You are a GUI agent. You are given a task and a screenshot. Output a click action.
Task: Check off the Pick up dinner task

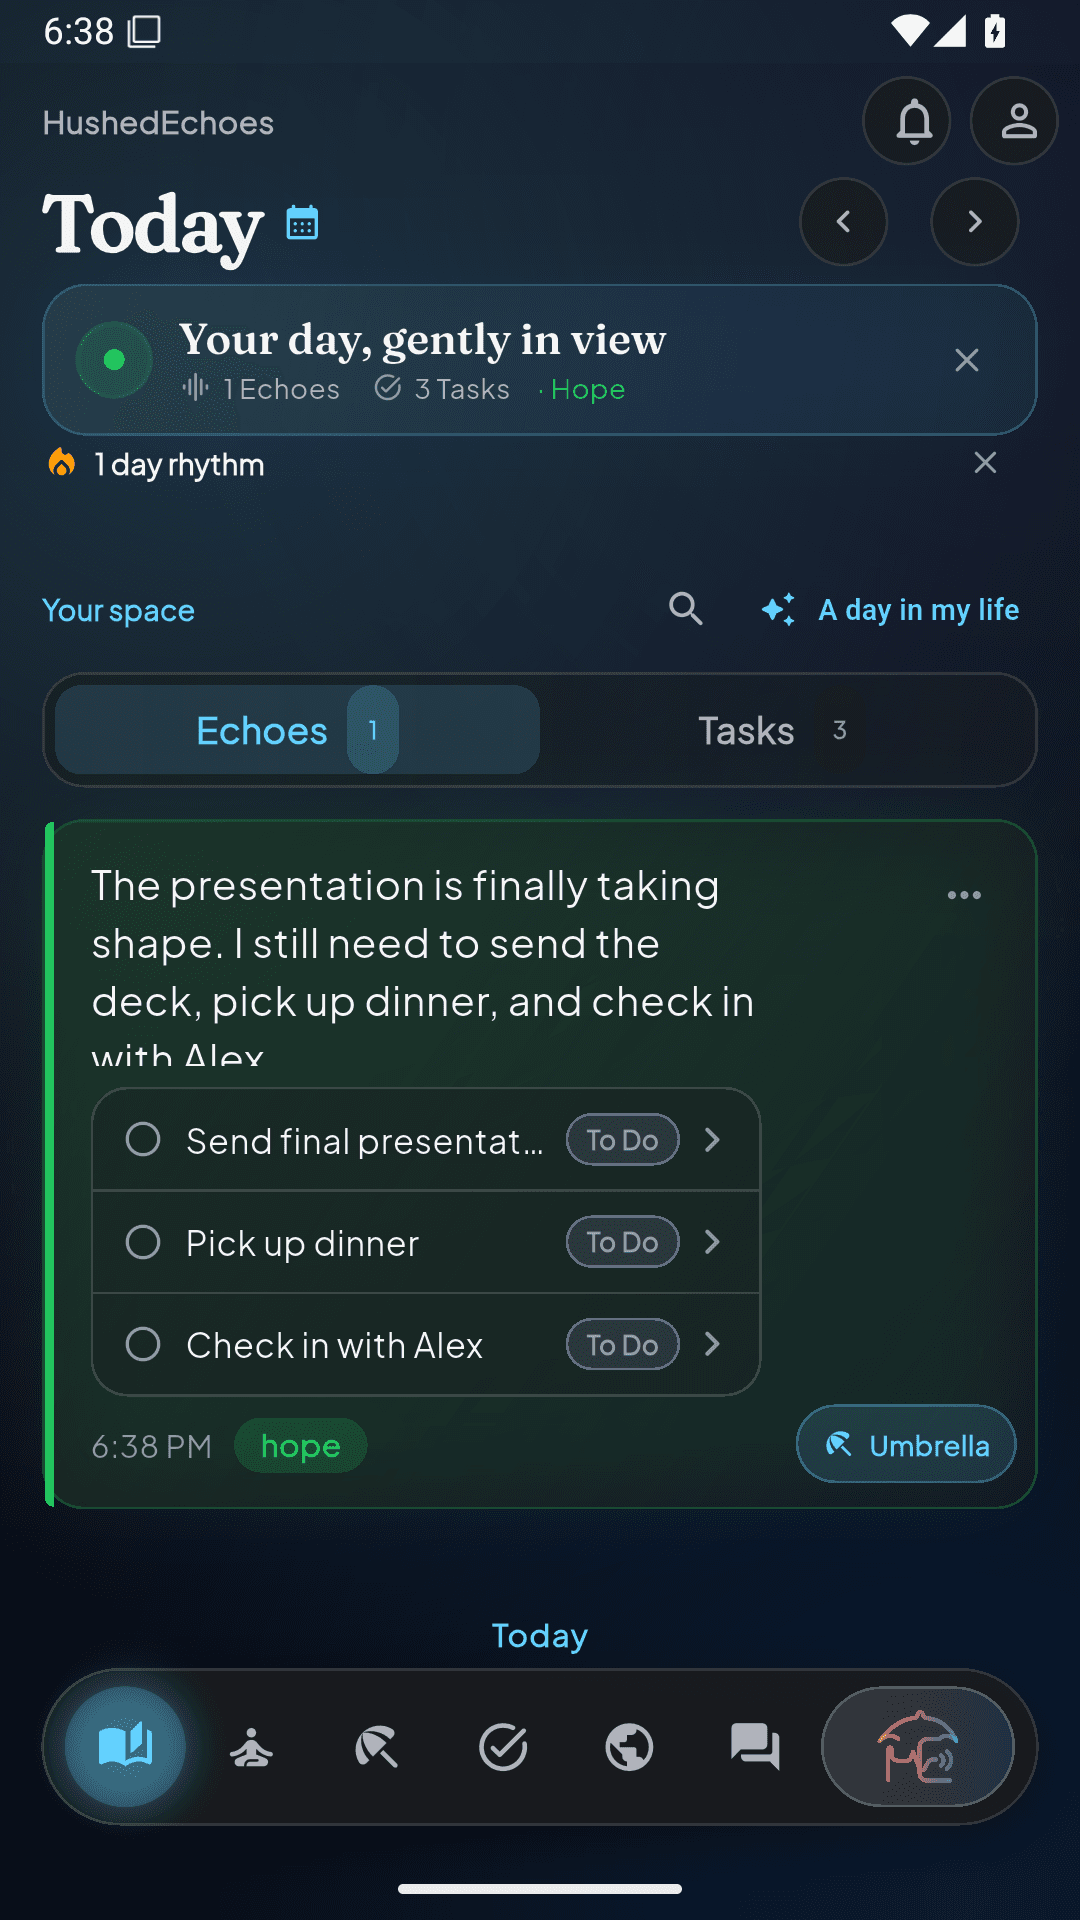143,1242
